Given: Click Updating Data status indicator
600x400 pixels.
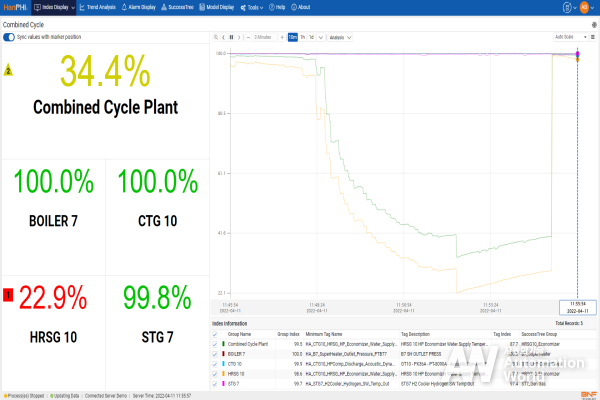Looking at the screenshot, I should [65, 396].
